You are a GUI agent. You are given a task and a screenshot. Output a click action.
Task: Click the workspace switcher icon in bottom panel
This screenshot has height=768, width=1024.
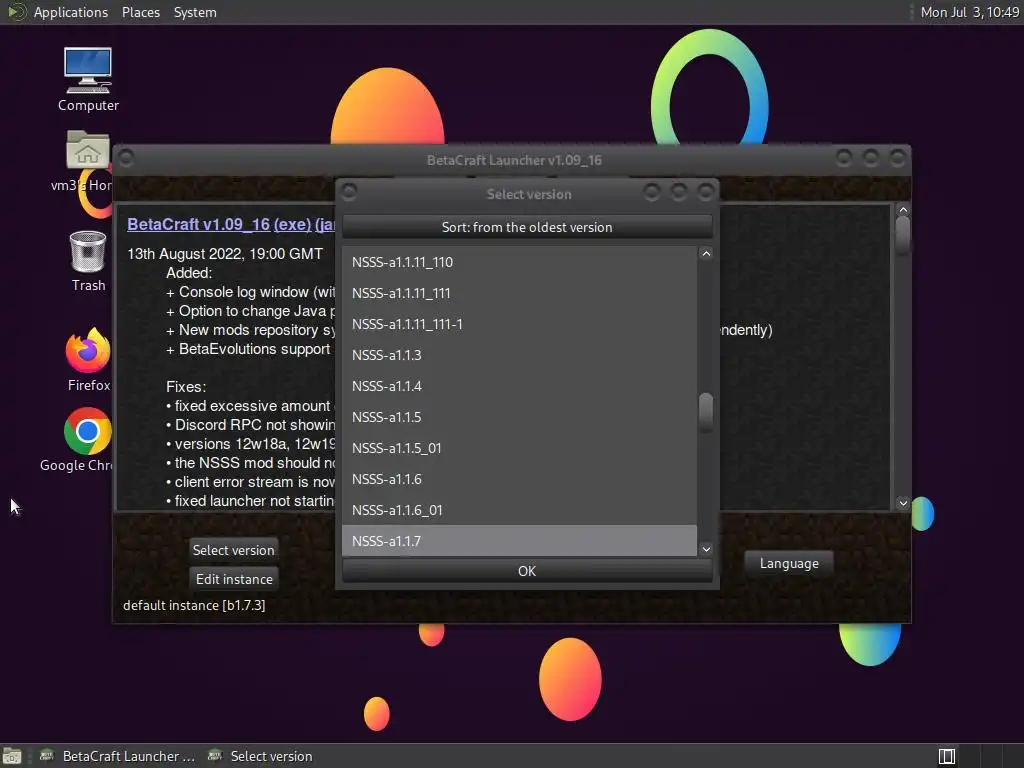tap(946, 756)
